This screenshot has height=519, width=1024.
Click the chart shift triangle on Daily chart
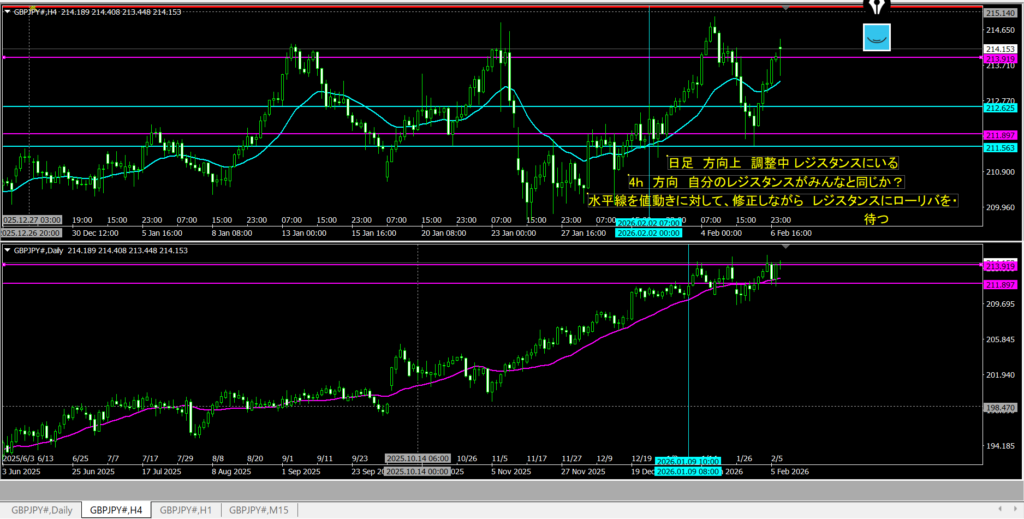pyautogui.click(x=786, y=246)
